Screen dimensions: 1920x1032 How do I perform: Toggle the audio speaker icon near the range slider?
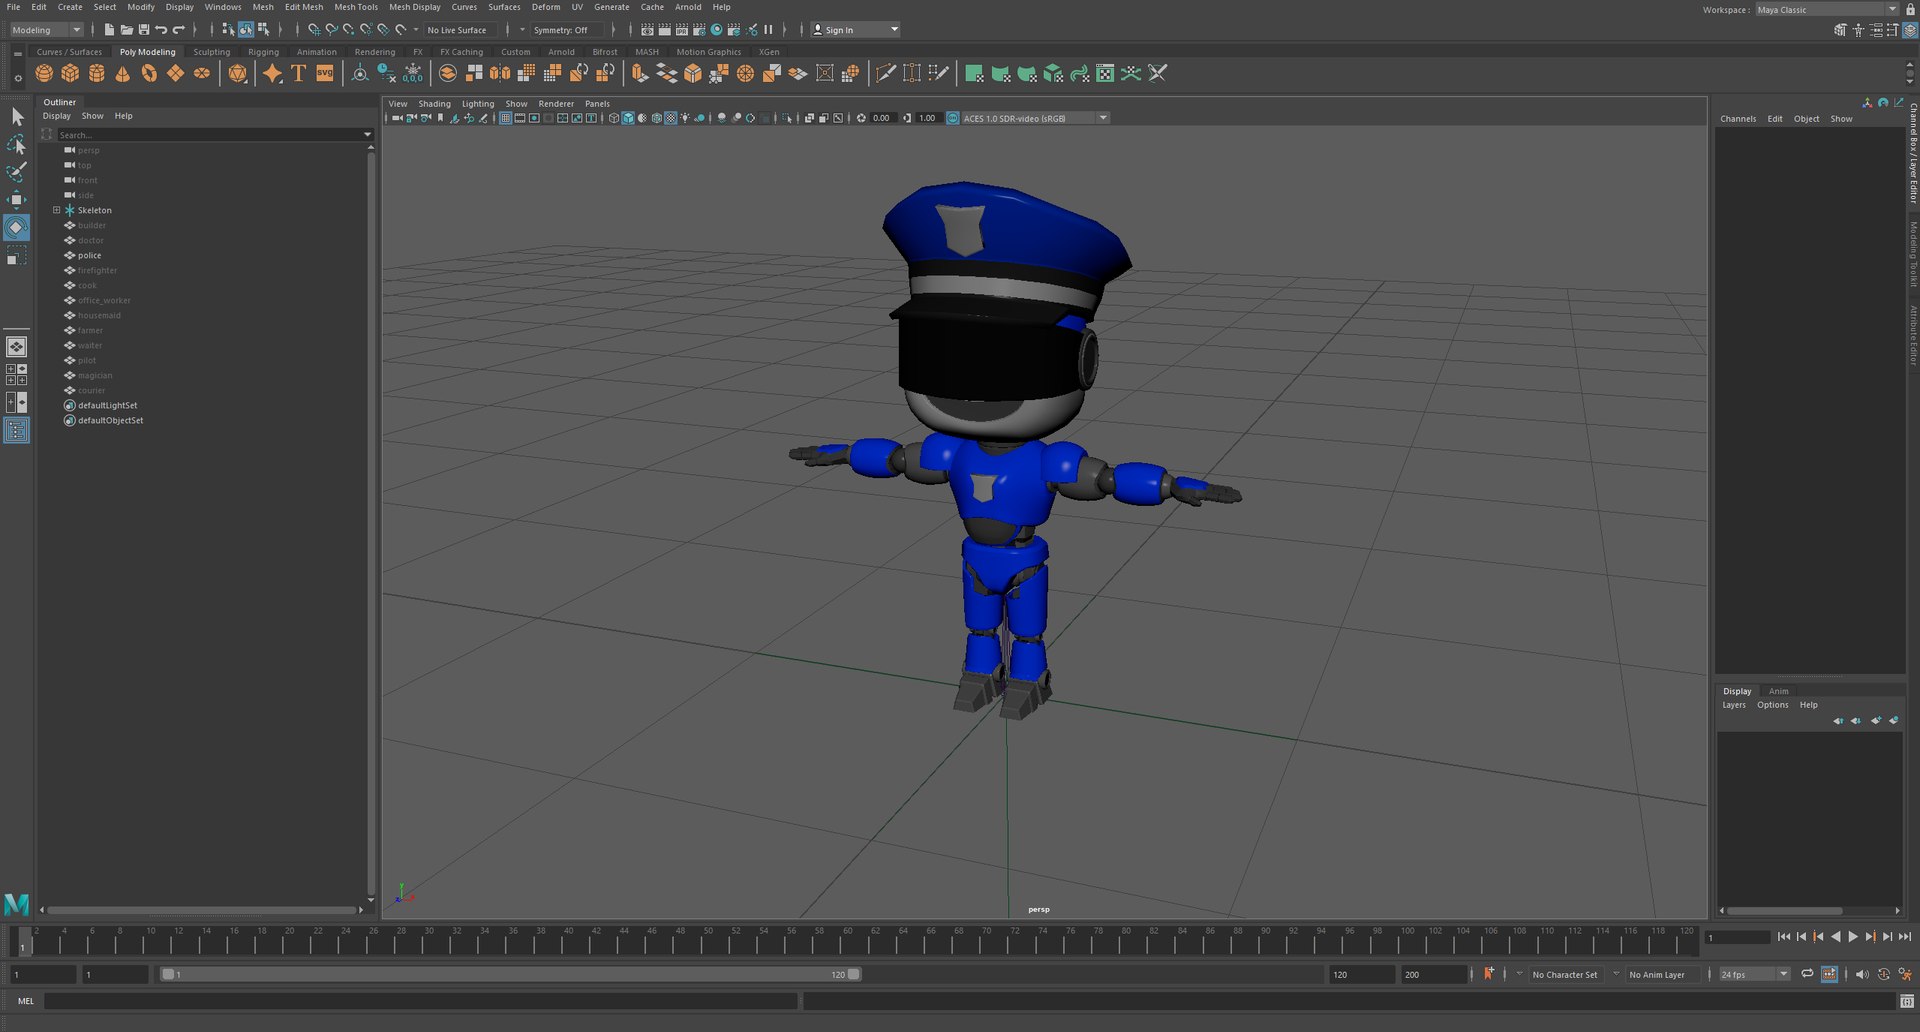(x=1861, y=974)
